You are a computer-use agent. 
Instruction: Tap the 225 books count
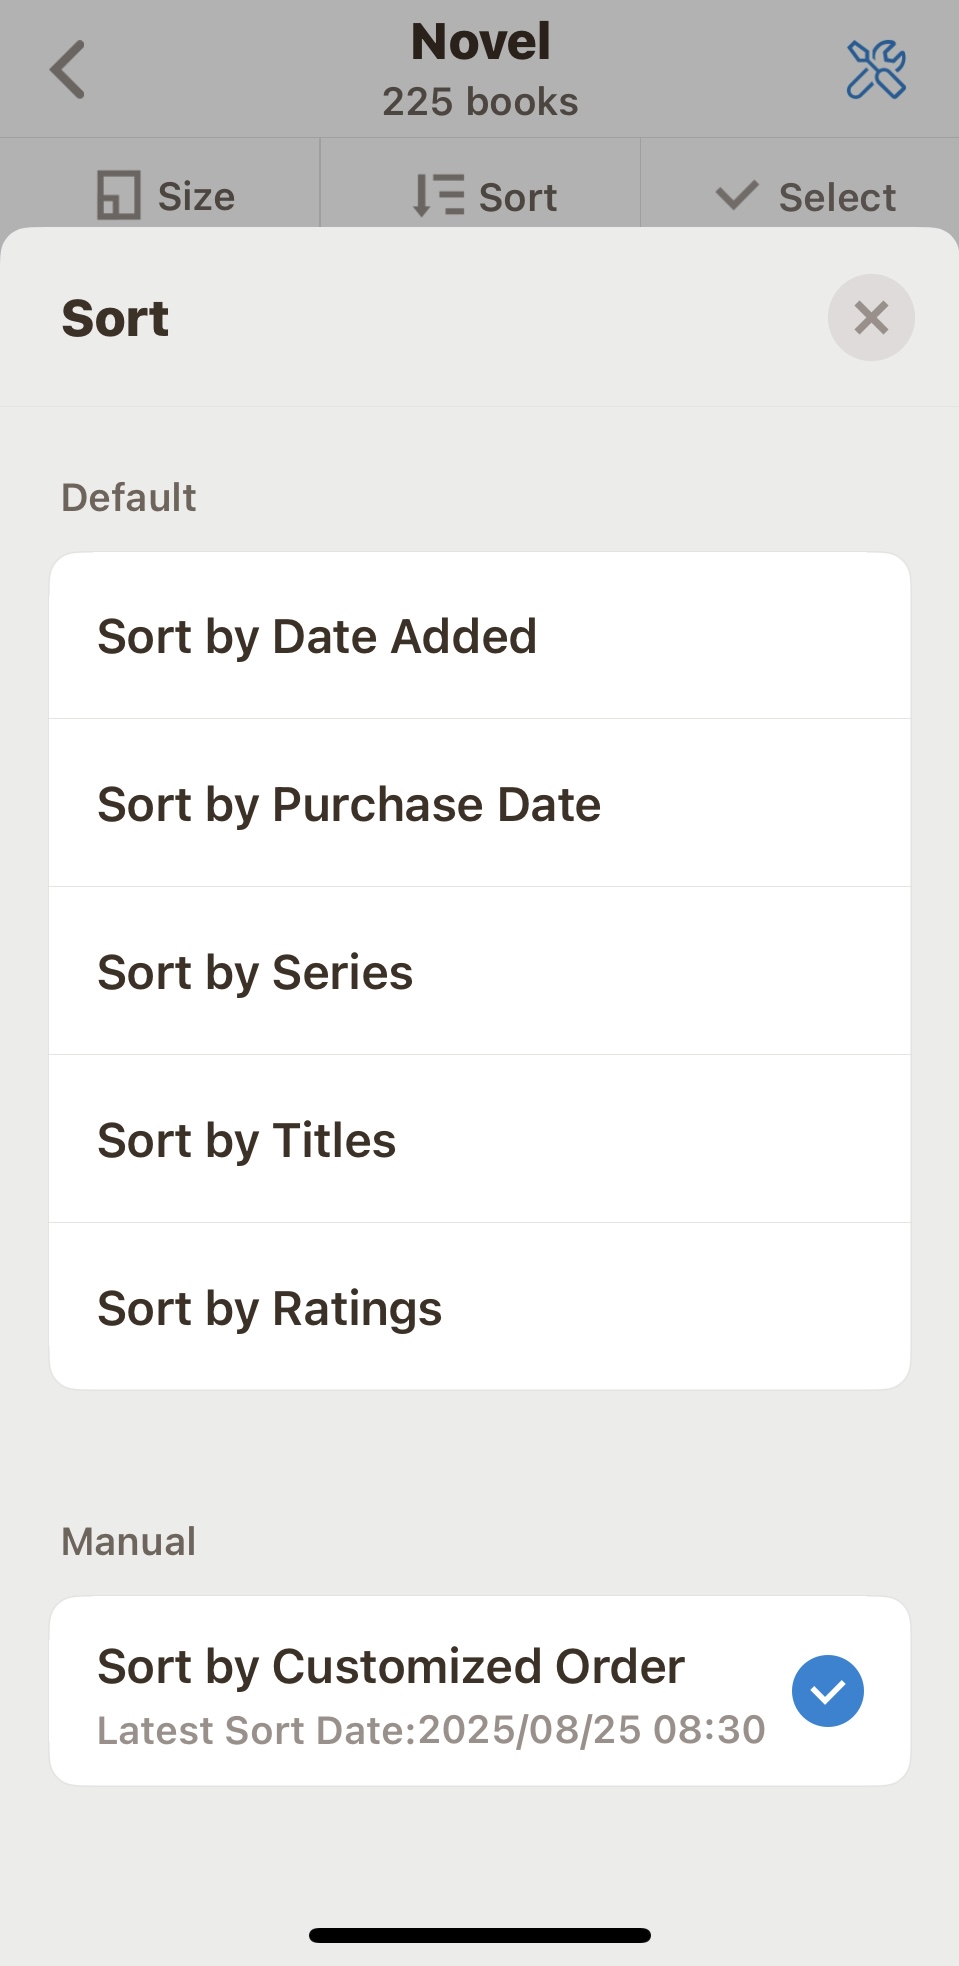[480, 102]
